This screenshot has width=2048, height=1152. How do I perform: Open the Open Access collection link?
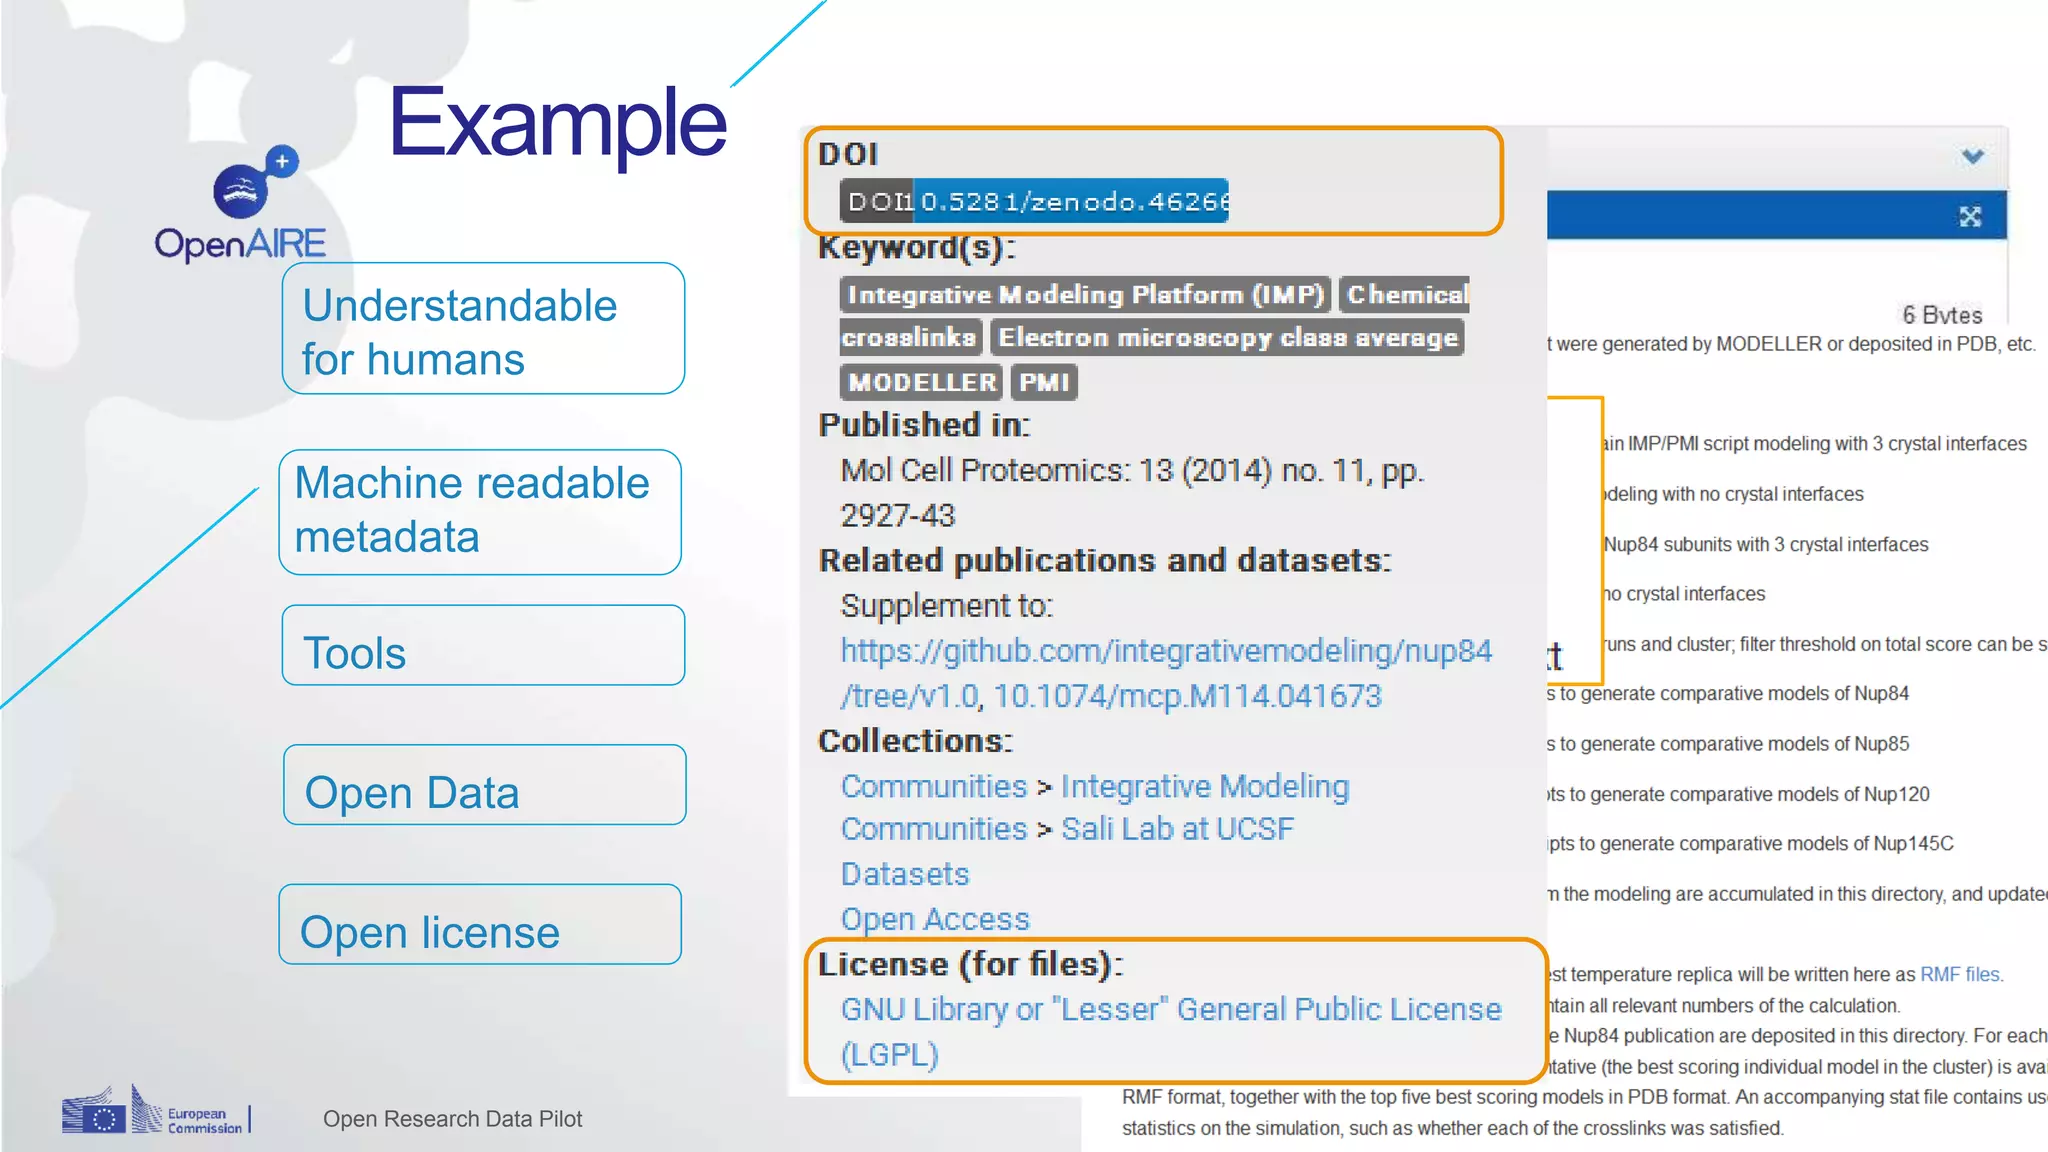click(x=935, y=919)
